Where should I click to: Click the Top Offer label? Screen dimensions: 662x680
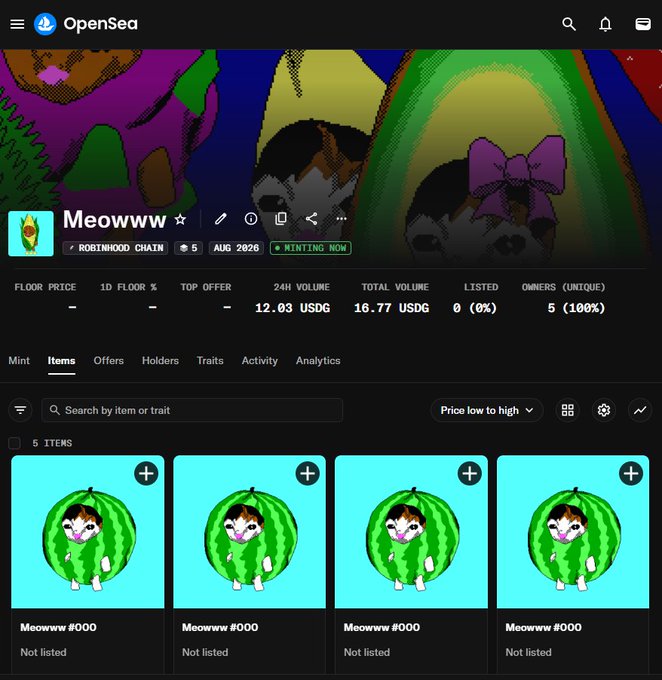point(206,287)
